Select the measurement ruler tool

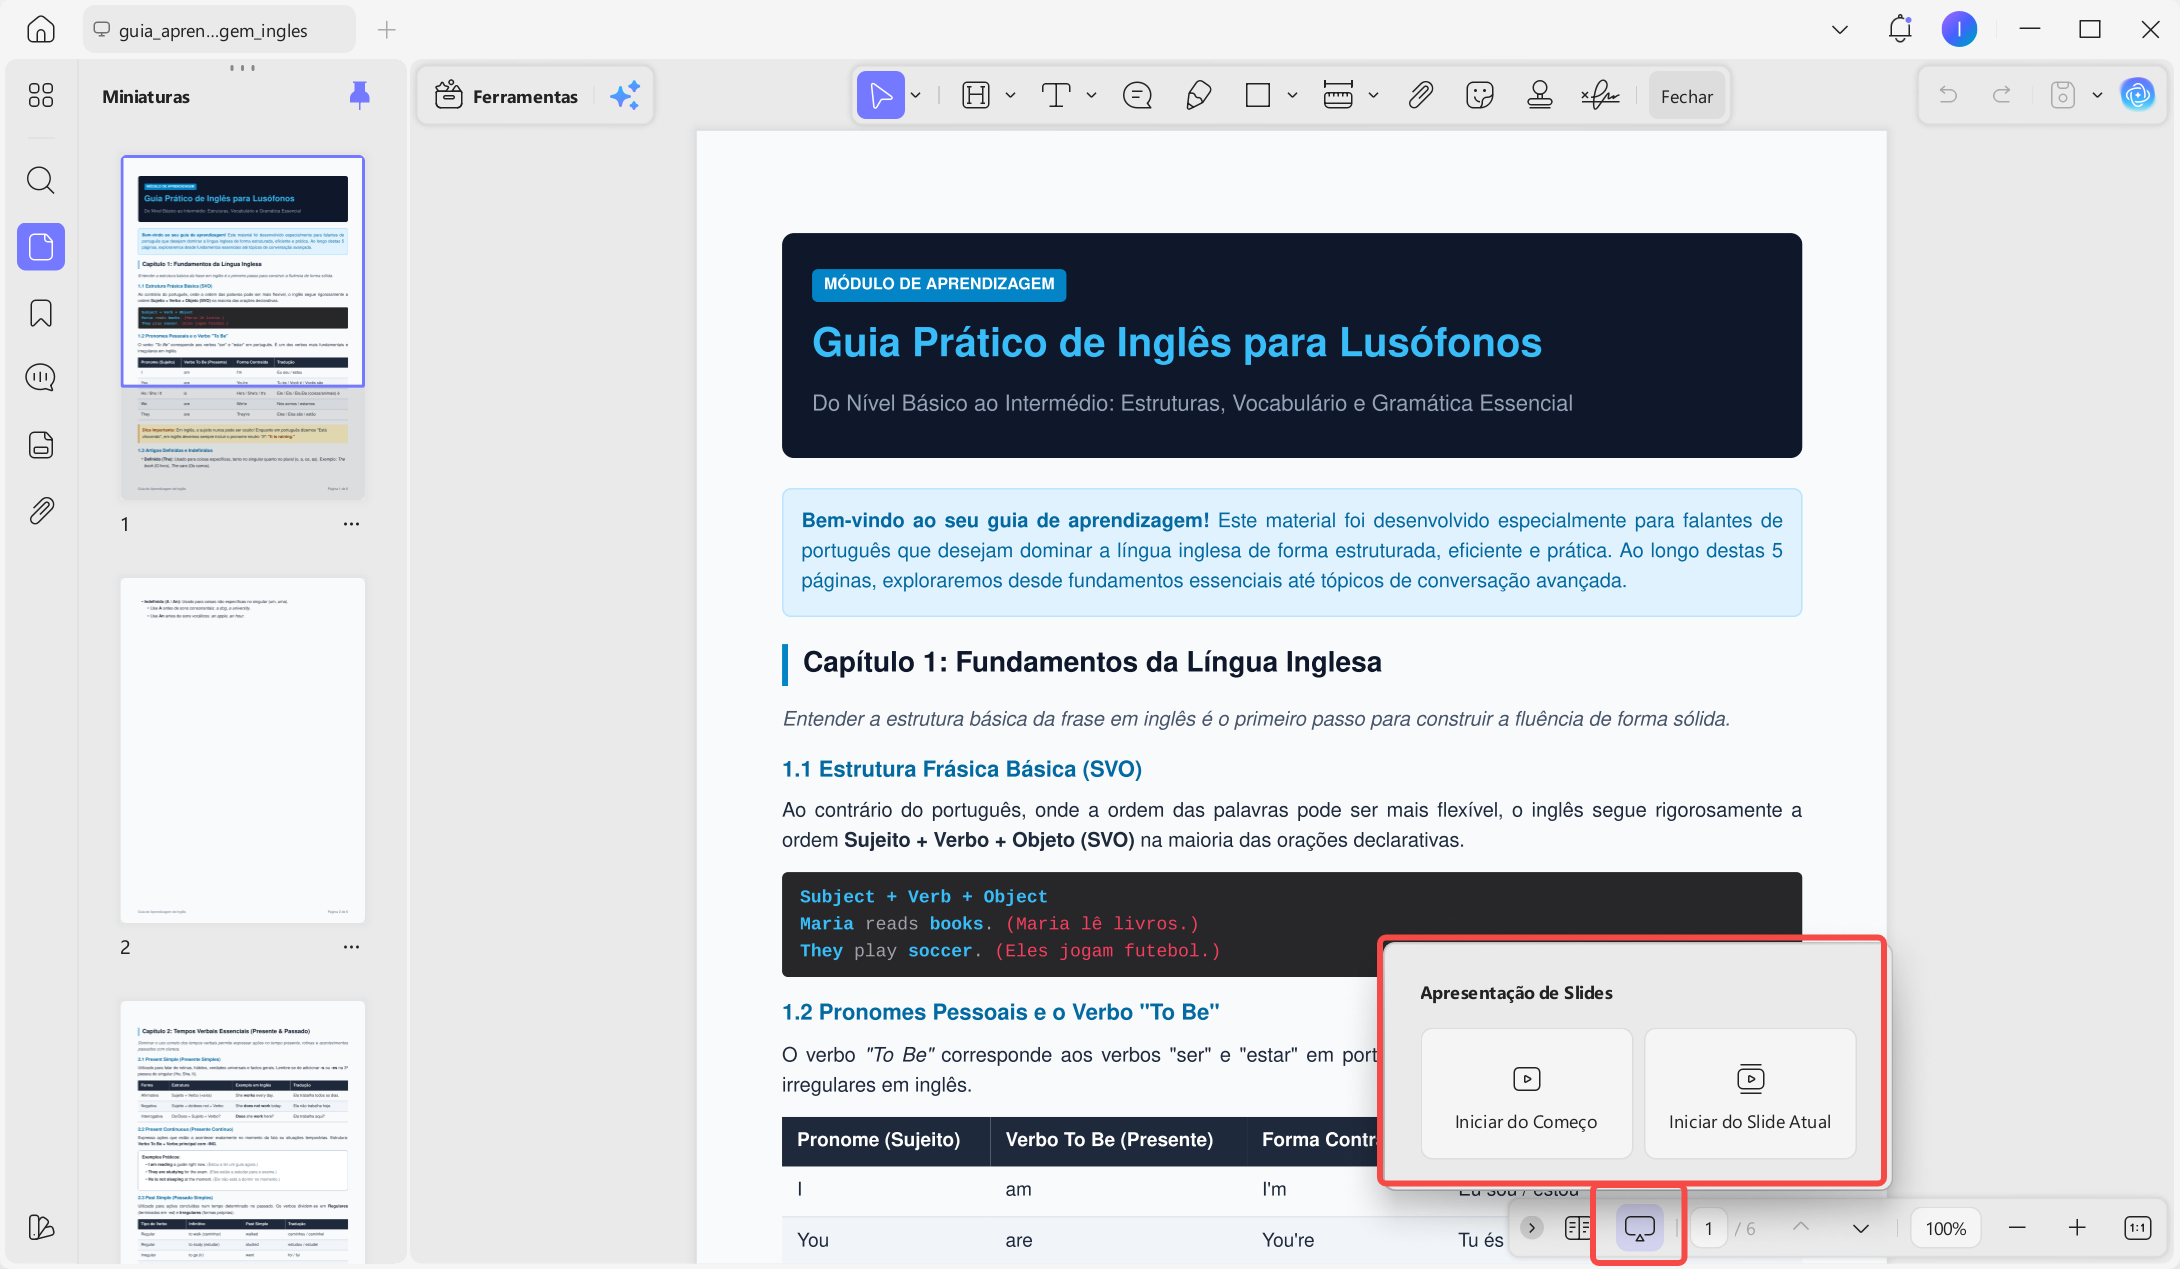[x=1338, y=96]
